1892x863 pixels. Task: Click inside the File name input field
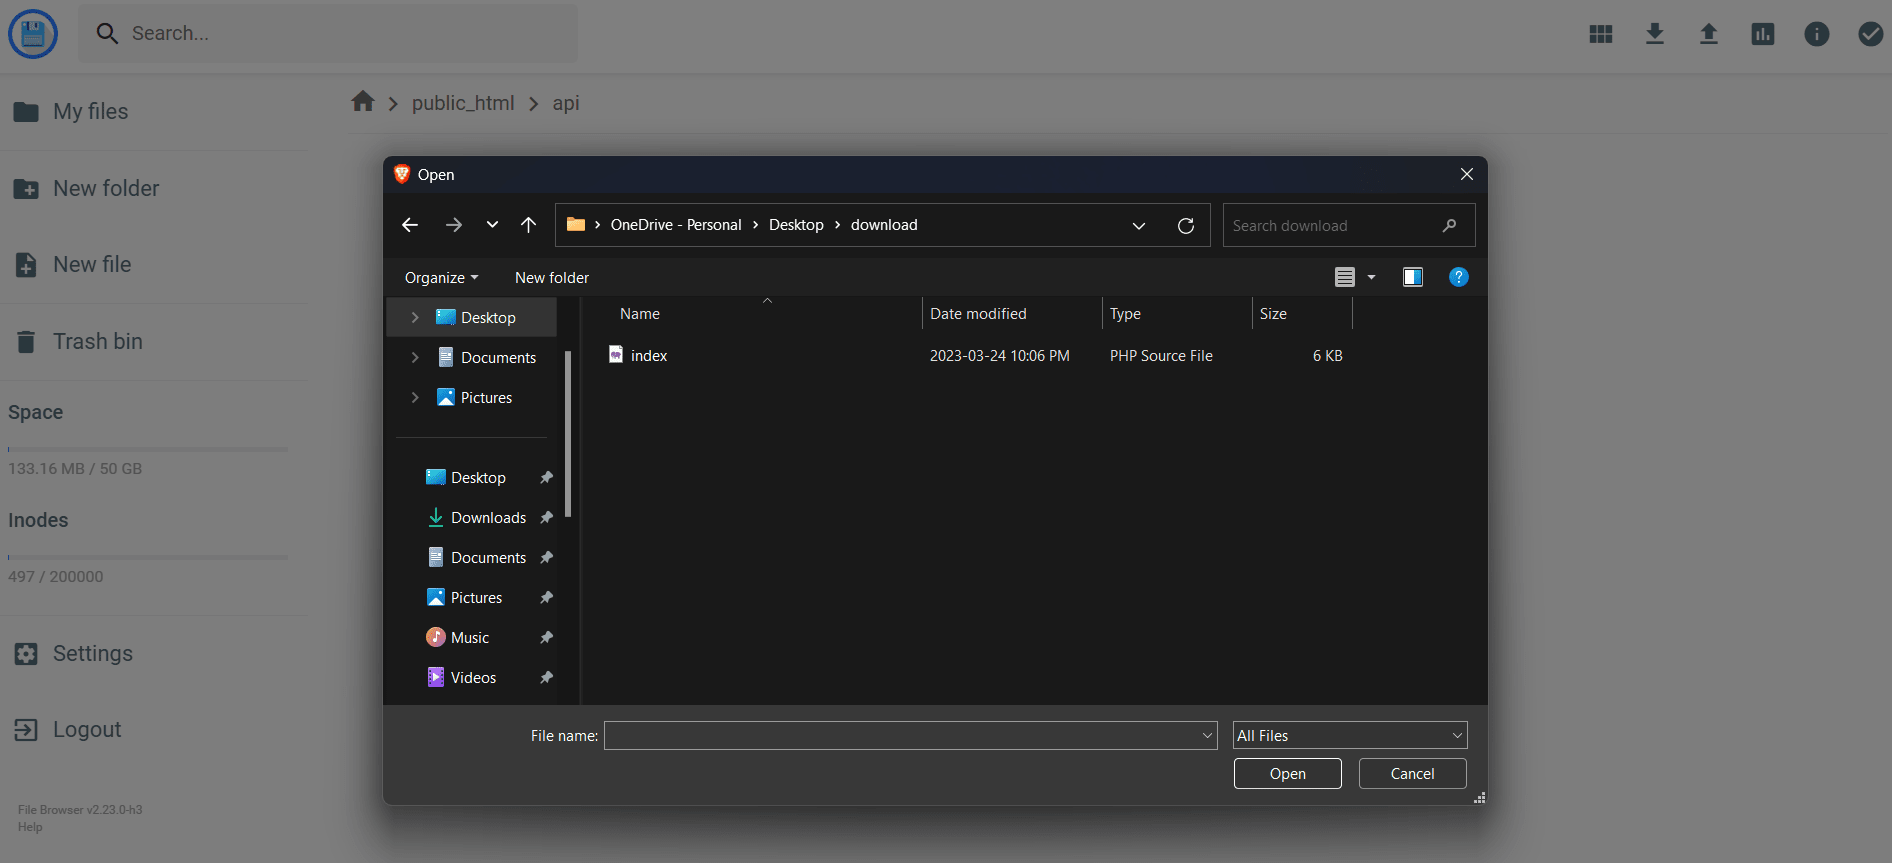[x=901, y=735]
